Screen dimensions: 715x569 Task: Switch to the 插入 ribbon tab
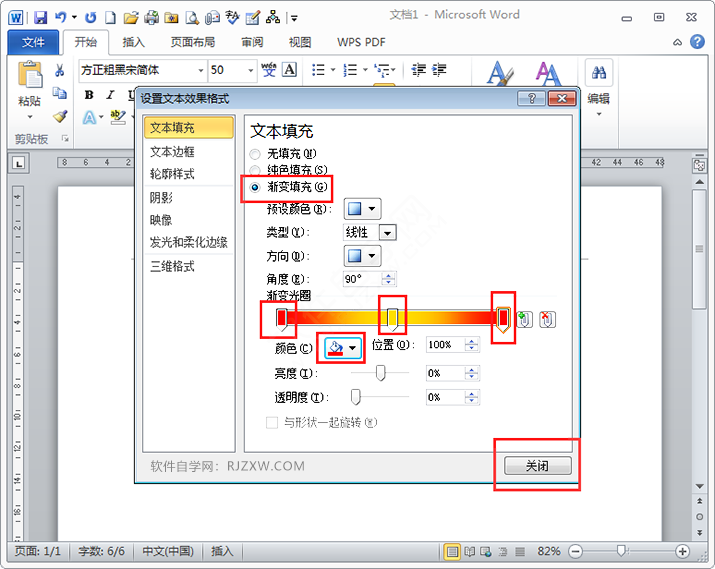(134, 42)
